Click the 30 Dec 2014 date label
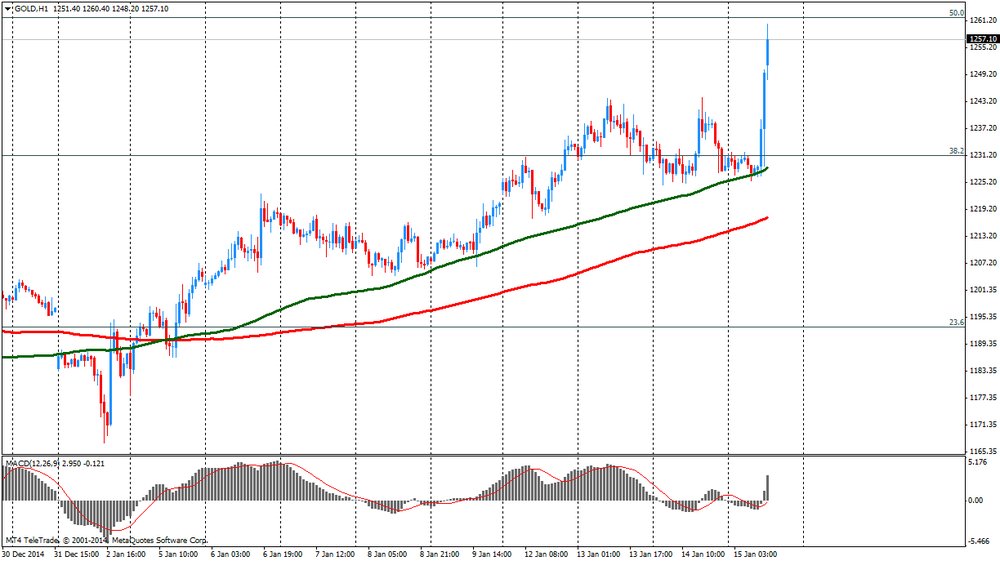1000x561 pixels. 24,553
